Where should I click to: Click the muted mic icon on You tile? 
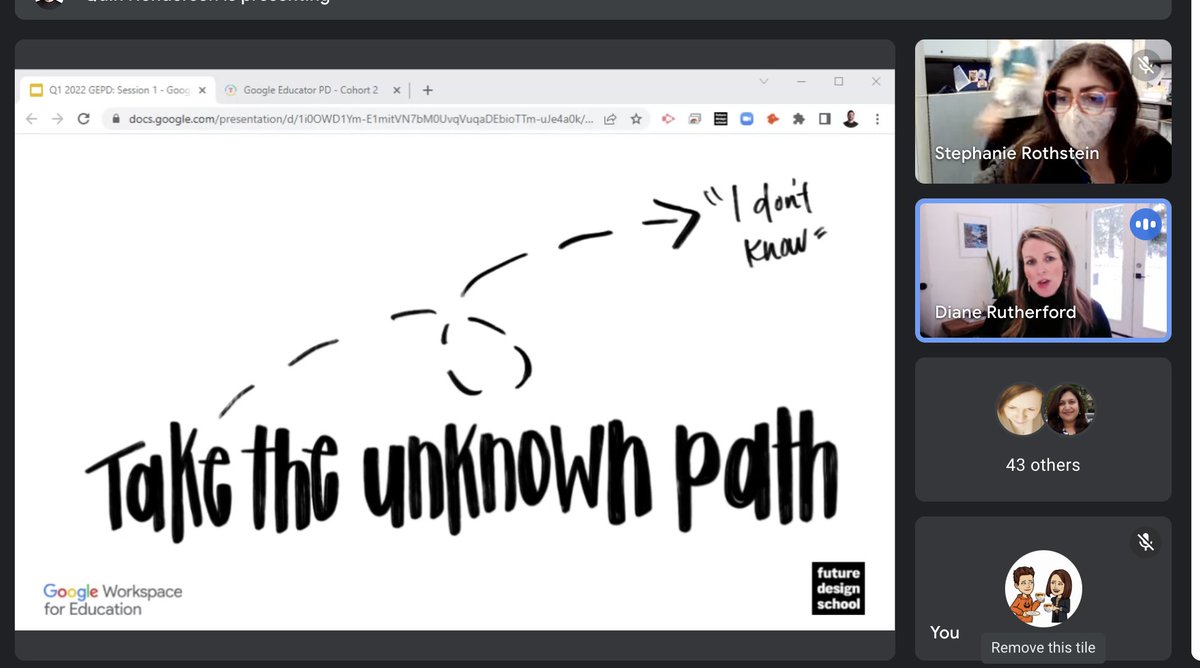click(x=1146, y=542)
